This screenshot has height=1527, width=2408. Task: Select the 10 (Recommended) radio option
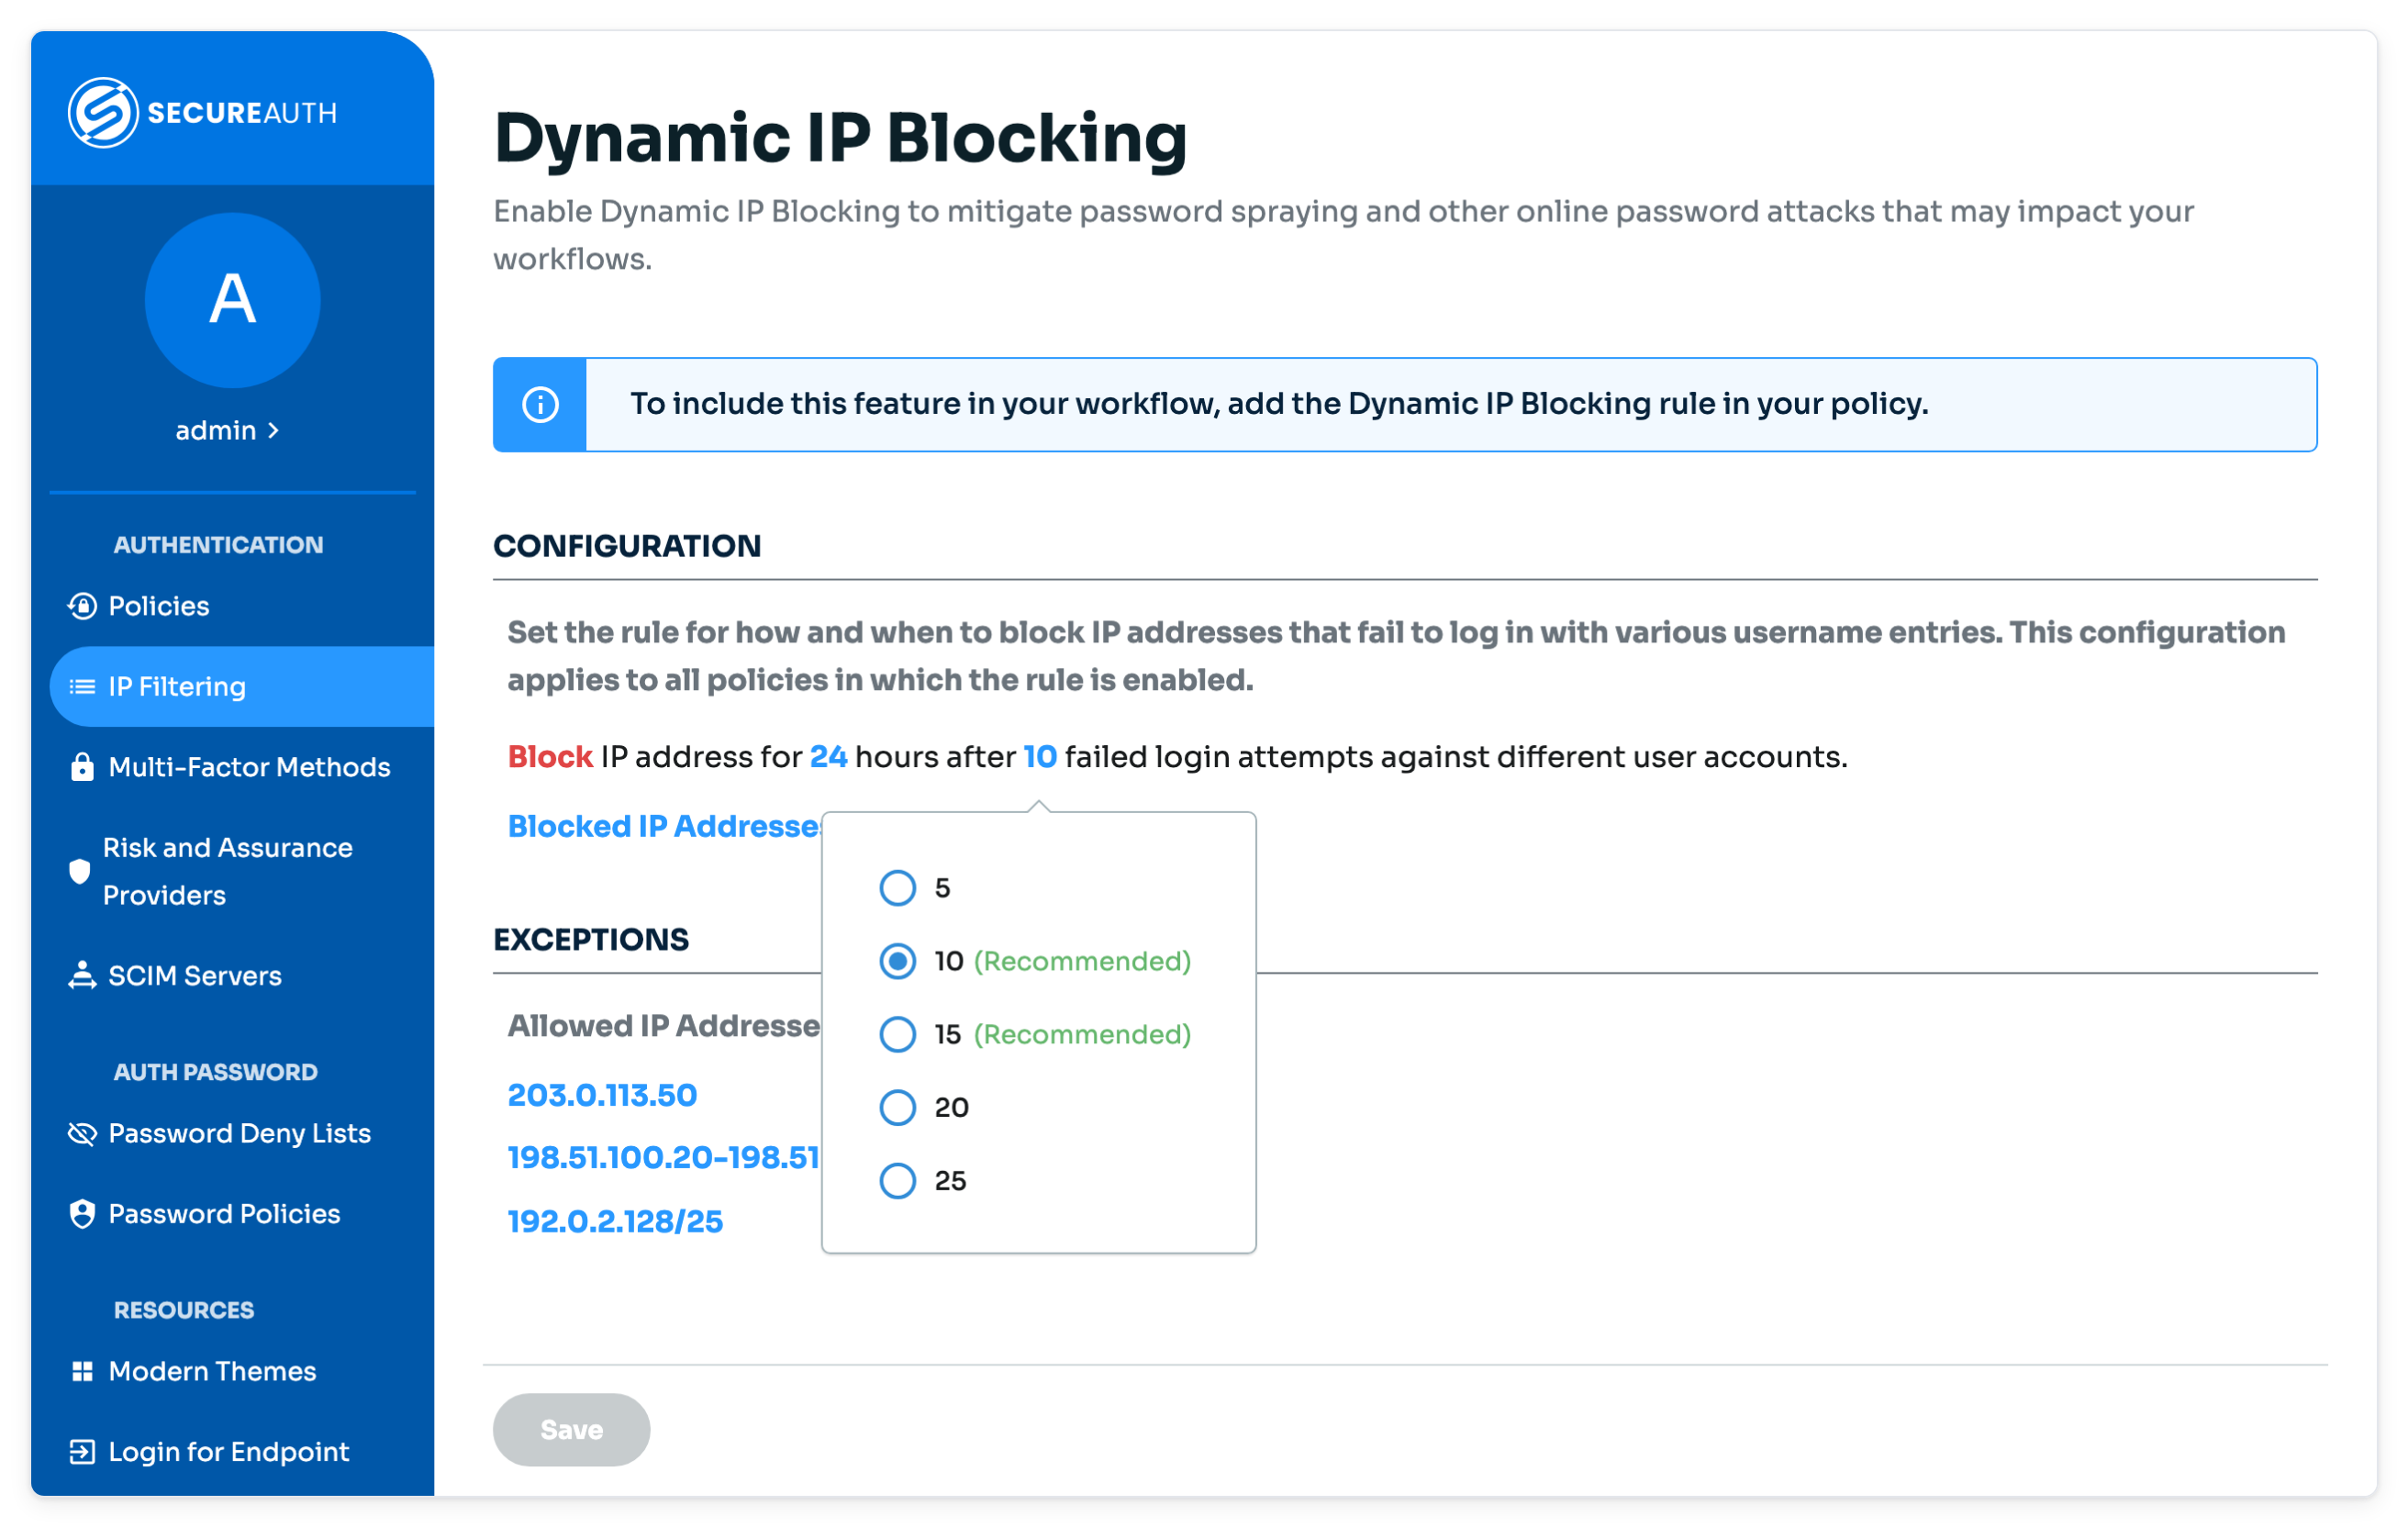click(898, 961)
